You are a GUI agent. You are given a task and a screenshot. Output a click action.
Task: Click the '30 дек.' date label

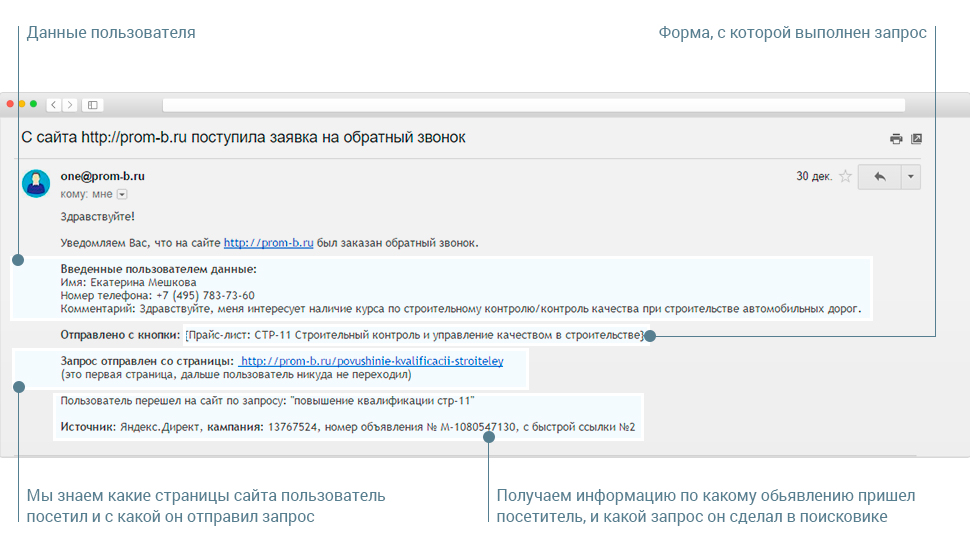[814, 176]
